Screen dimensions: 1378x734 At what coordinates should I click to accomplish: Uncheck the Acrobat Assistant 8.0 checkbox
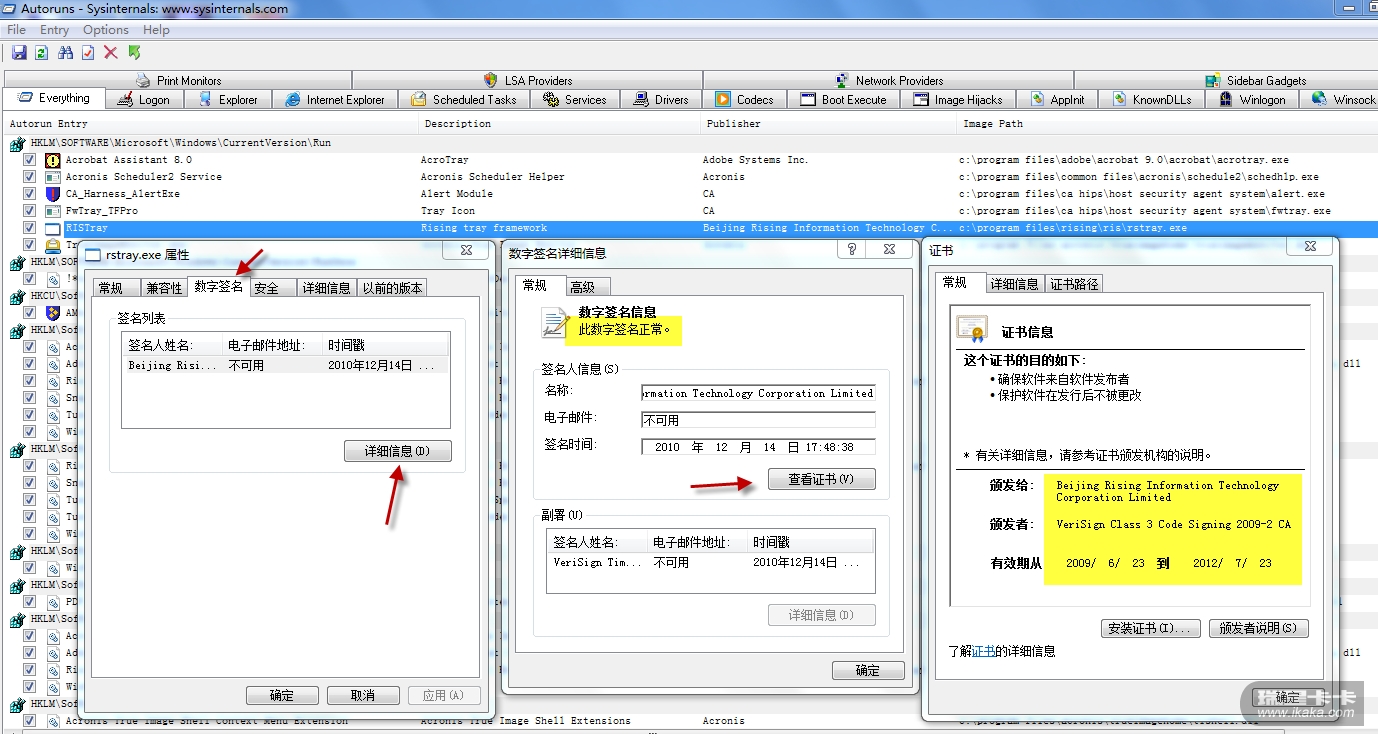(x=30, y=160)
